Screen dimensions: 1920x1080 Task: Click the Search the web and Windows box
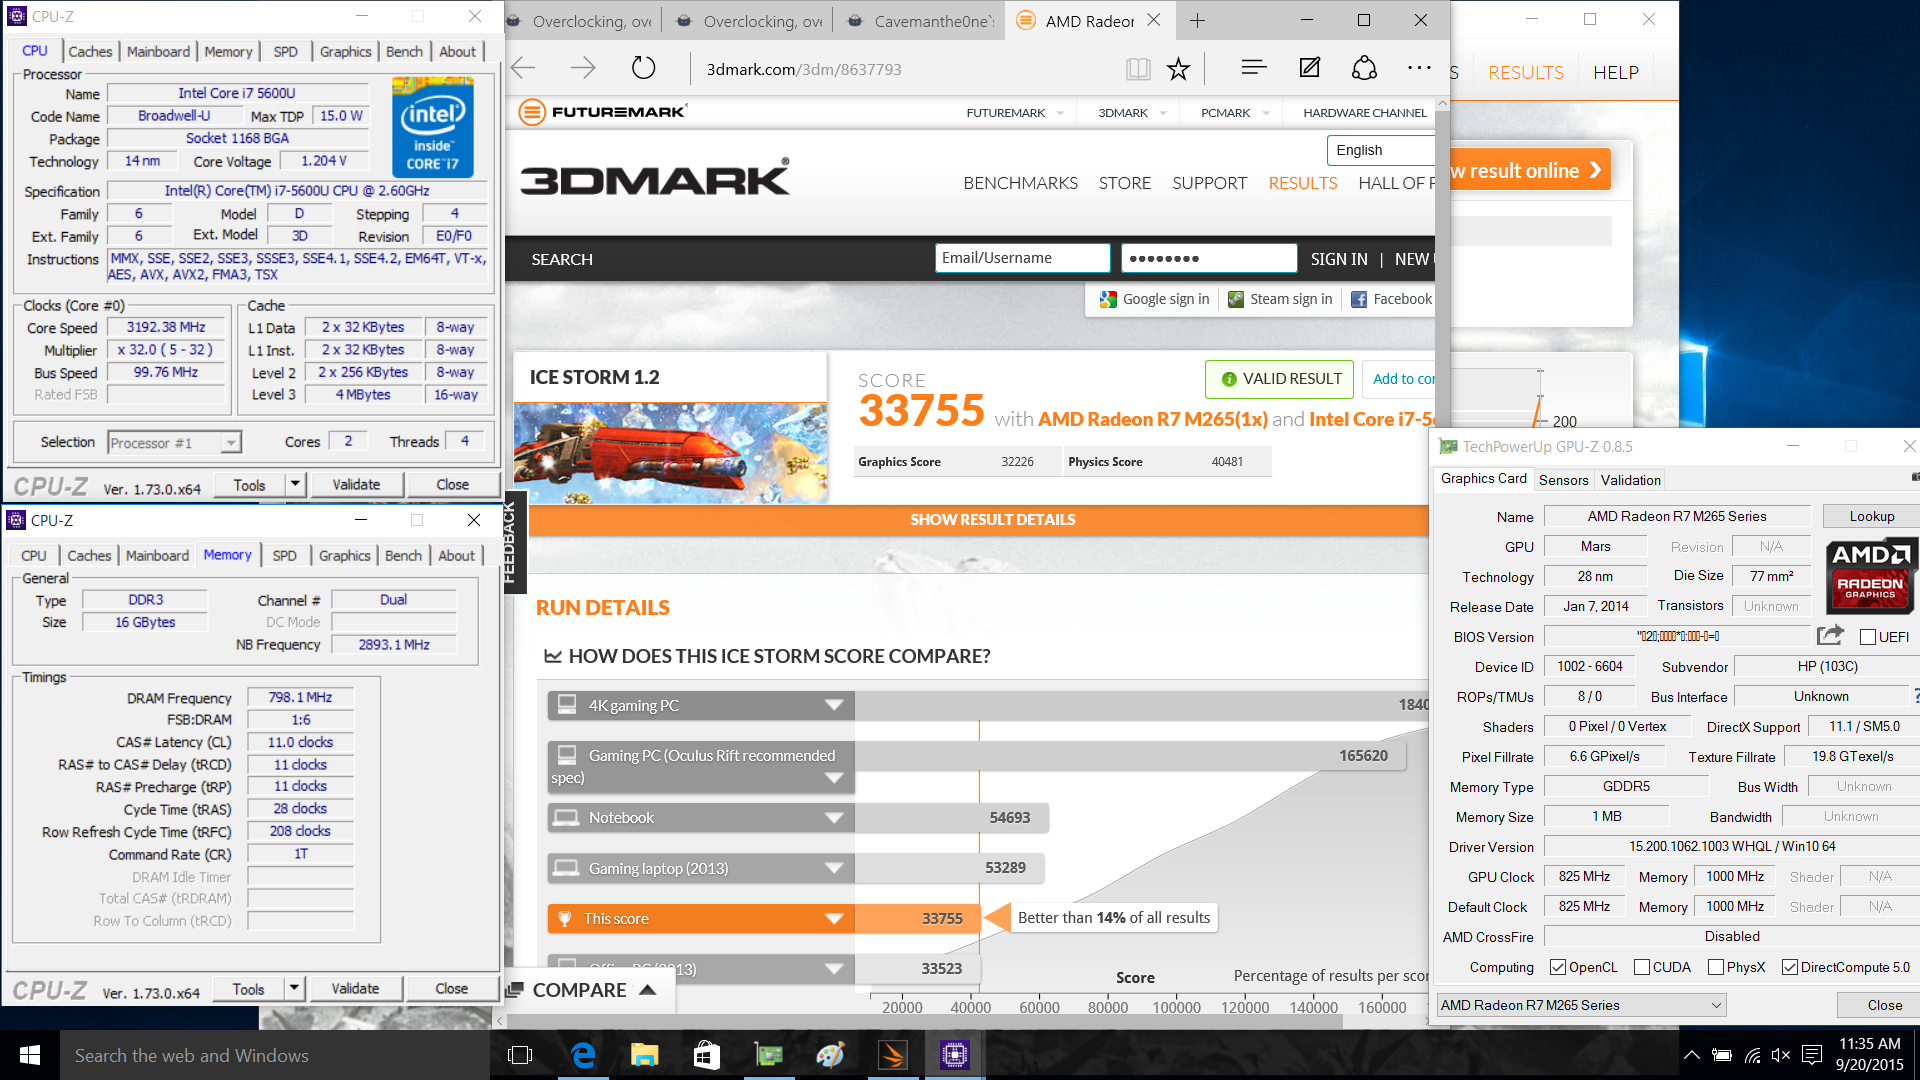[x=275, y=1055]
